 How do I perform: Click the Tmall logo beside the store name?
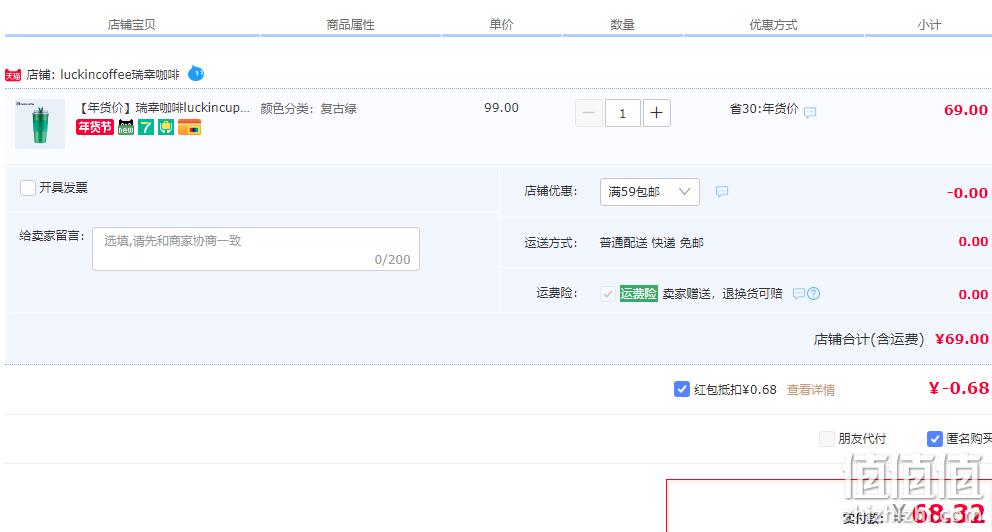pos(13,75)
